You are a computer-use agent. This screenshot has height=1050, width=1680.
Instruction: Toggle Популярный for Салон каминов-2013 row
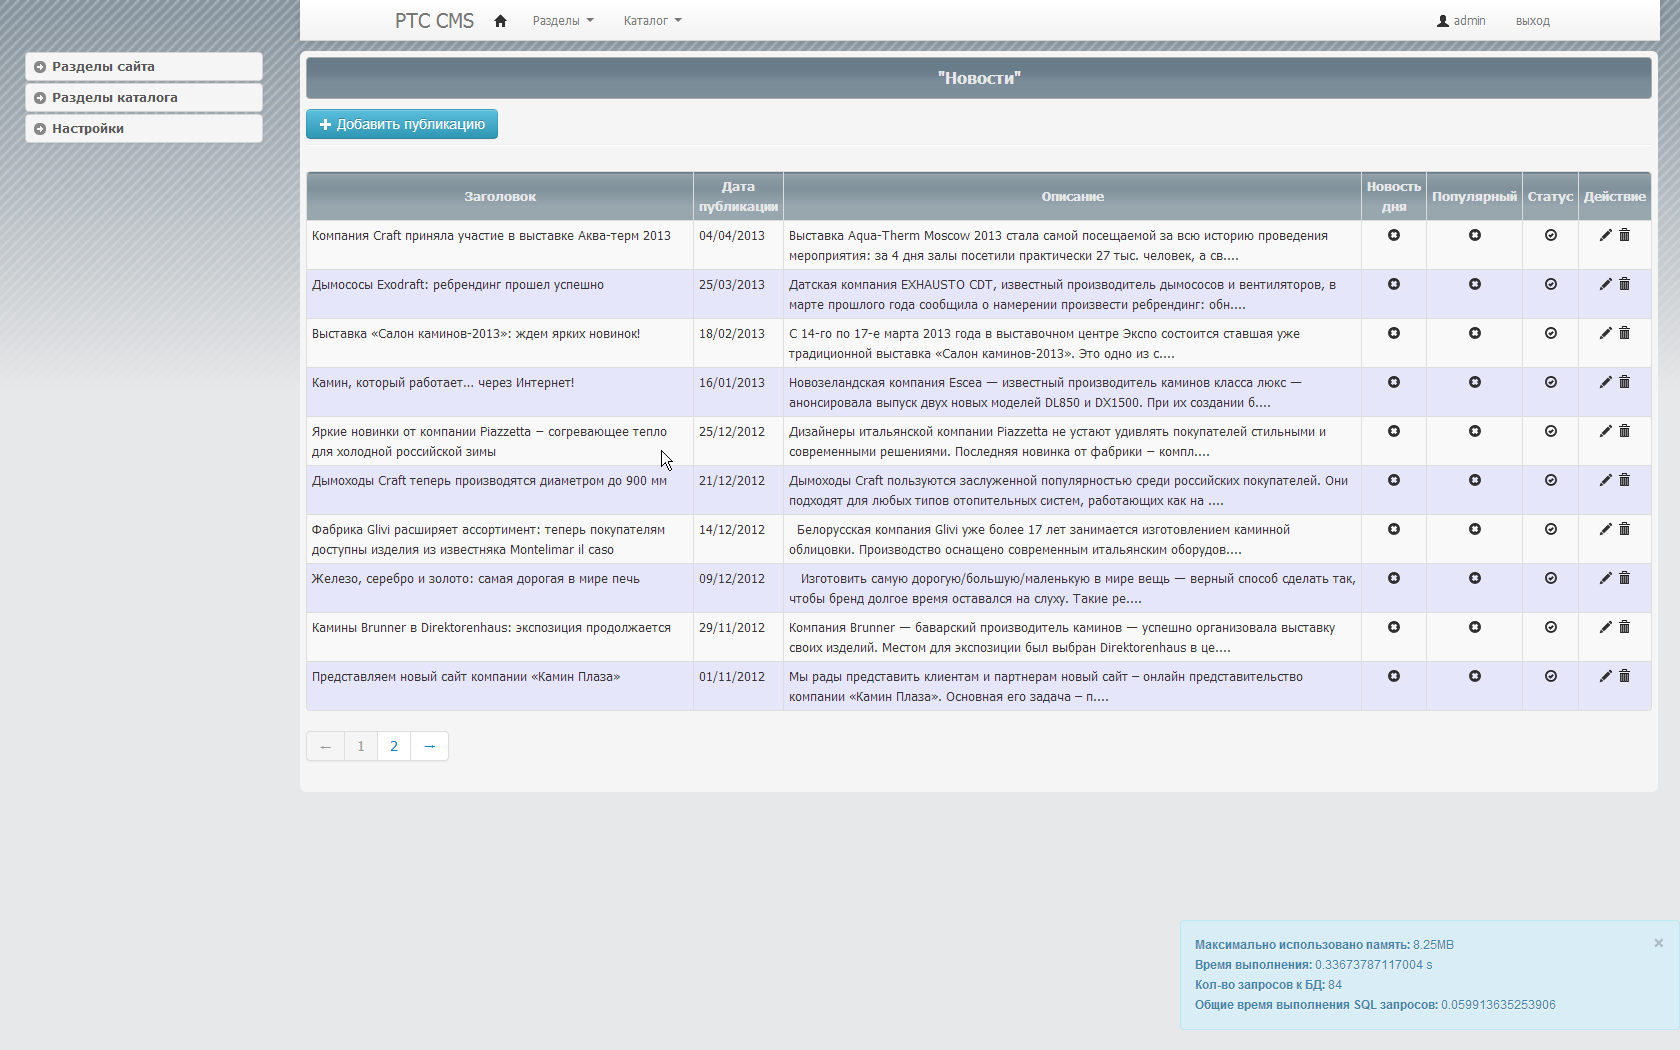coord(1475,333)
